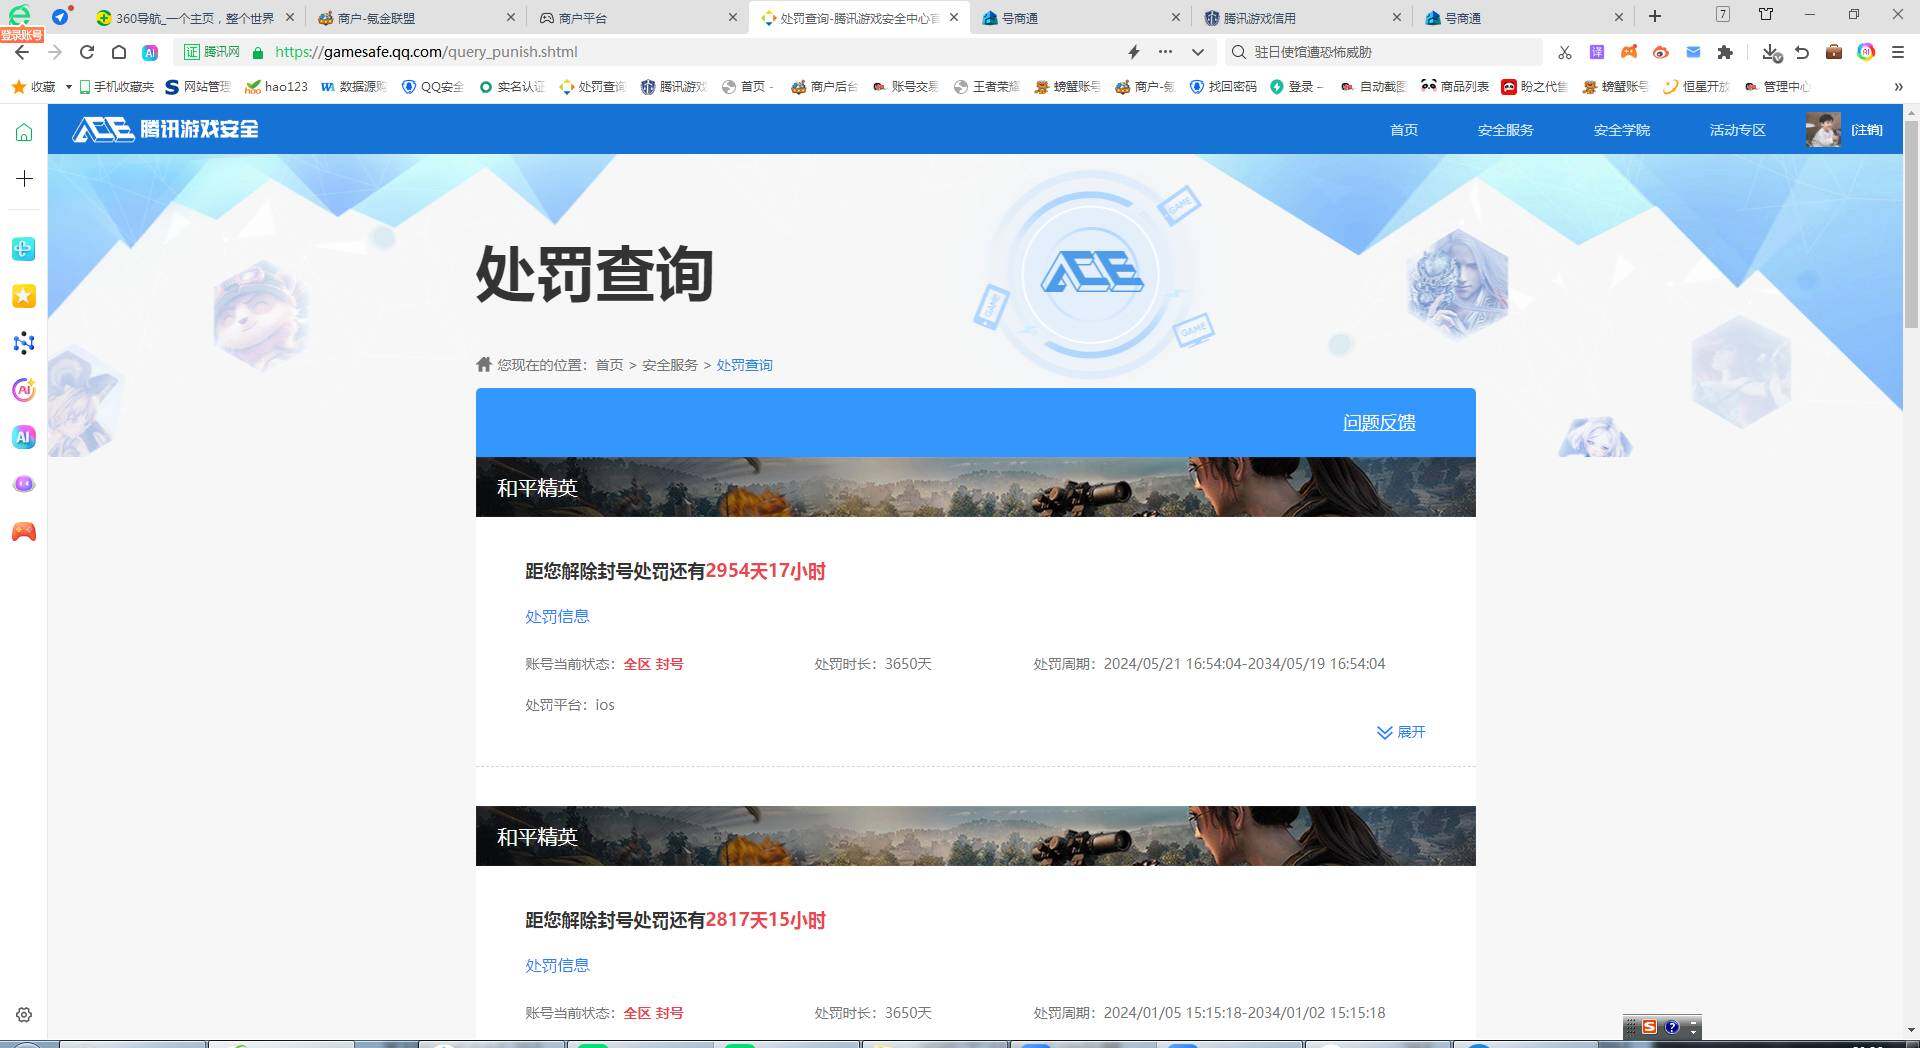Open the browser home icon in sidebar
The width and height of the screenshot is (1920, 1048).
[x=23, y=130]
